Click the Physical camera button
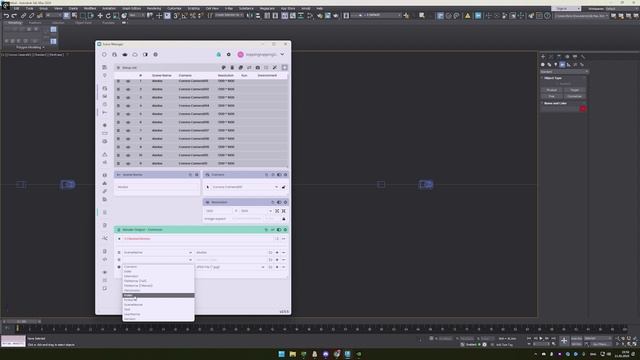This screenshot has height=360, width=640. [x=551, y=90]
